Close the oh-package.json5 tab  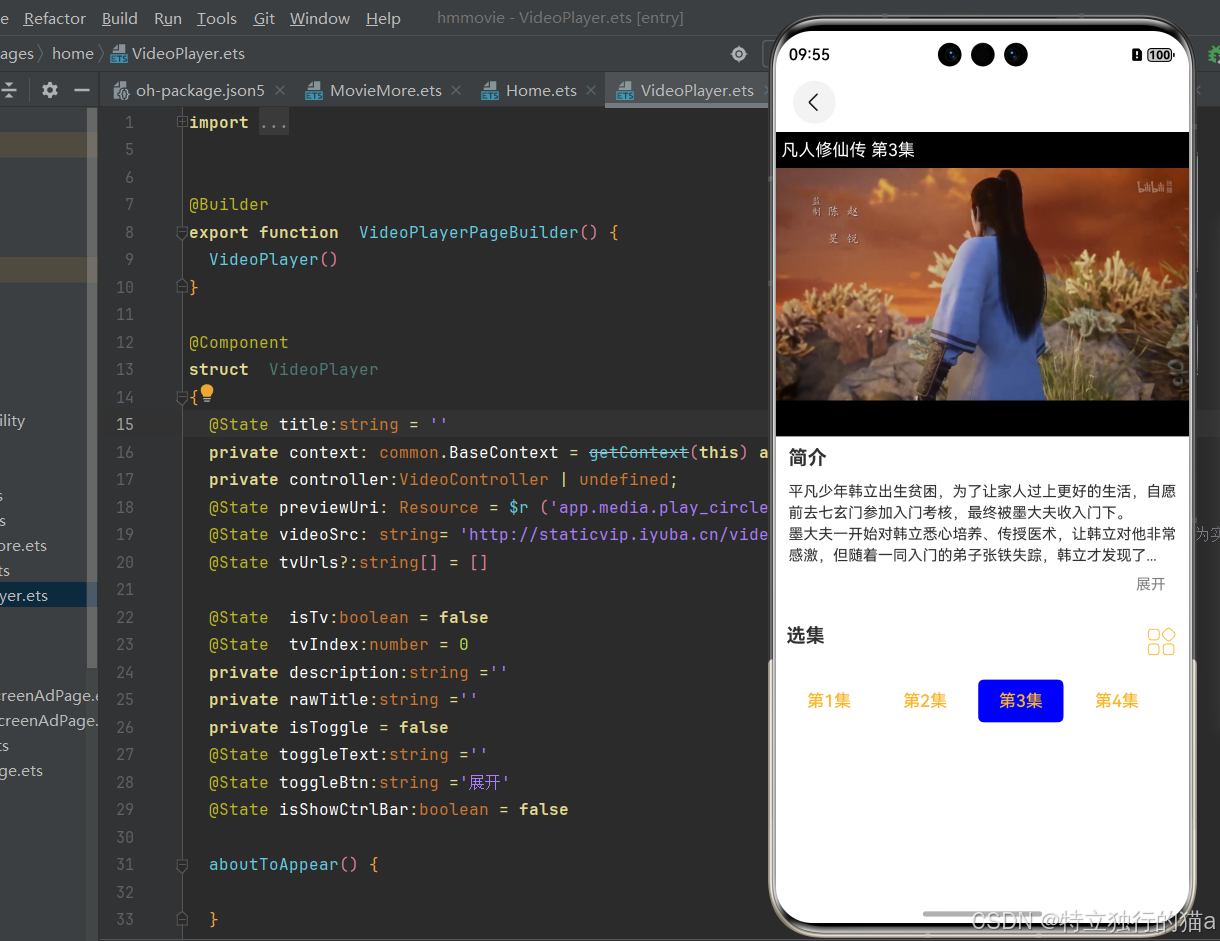280,90
